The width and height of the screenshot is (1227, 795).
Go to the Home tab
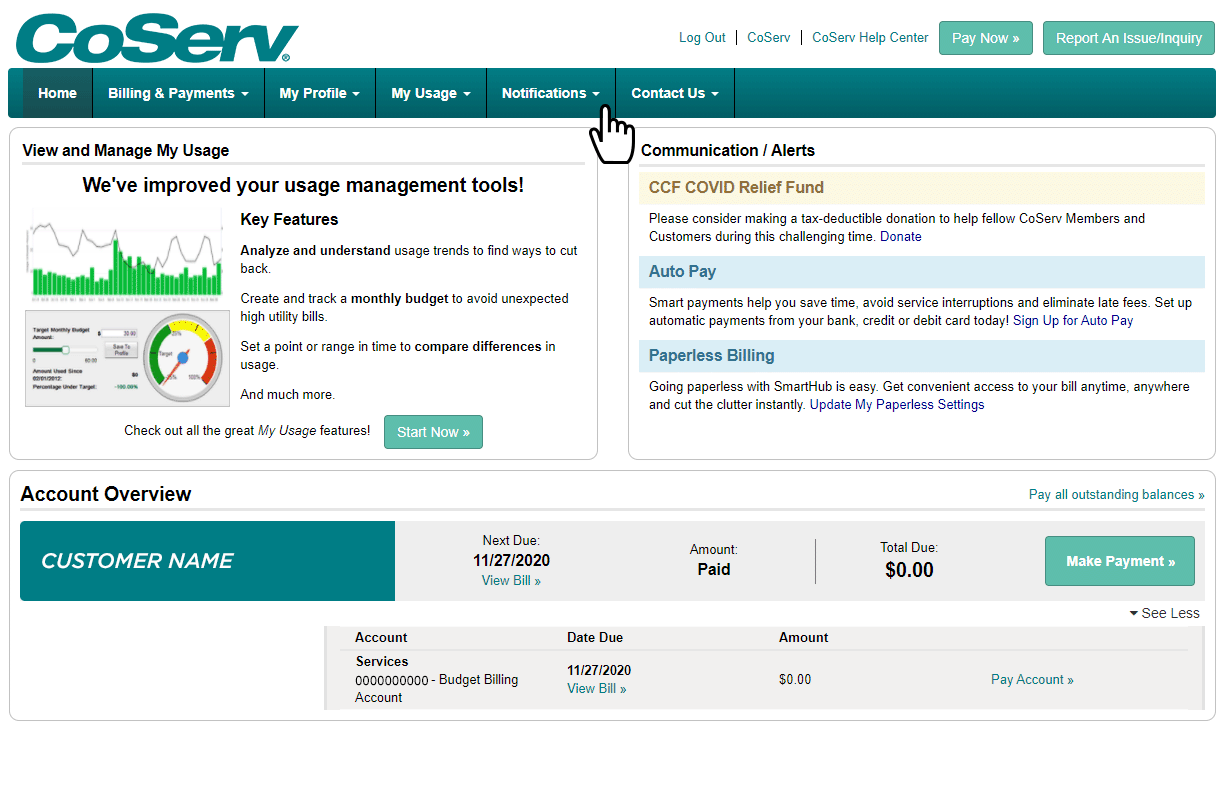[x=57, y=93]
